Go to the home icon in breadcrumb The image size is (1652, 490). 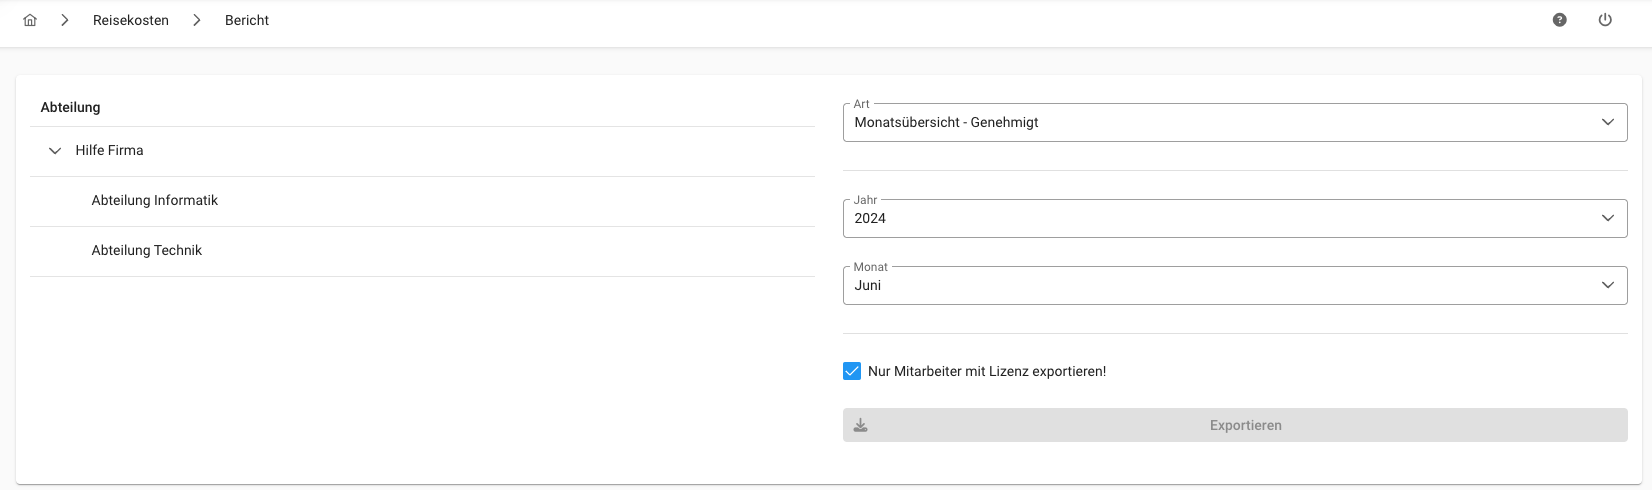(x=30, y=20)
